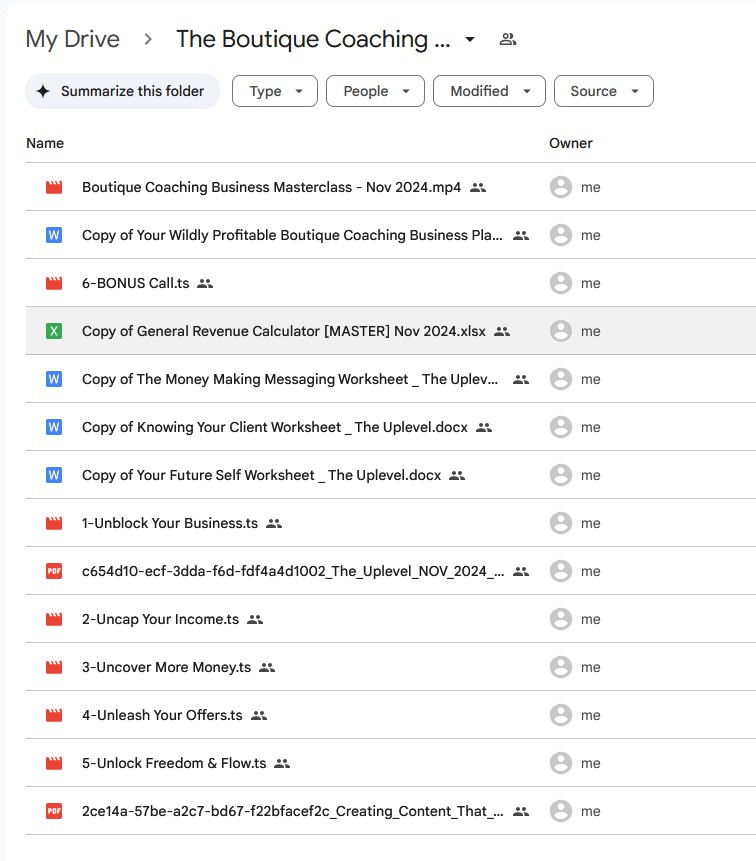This screenshot has width=756, height=861.
Task: Click the video icon beside 5-Unlock Freedom & Flow.ts
Action: coord(54,763)
